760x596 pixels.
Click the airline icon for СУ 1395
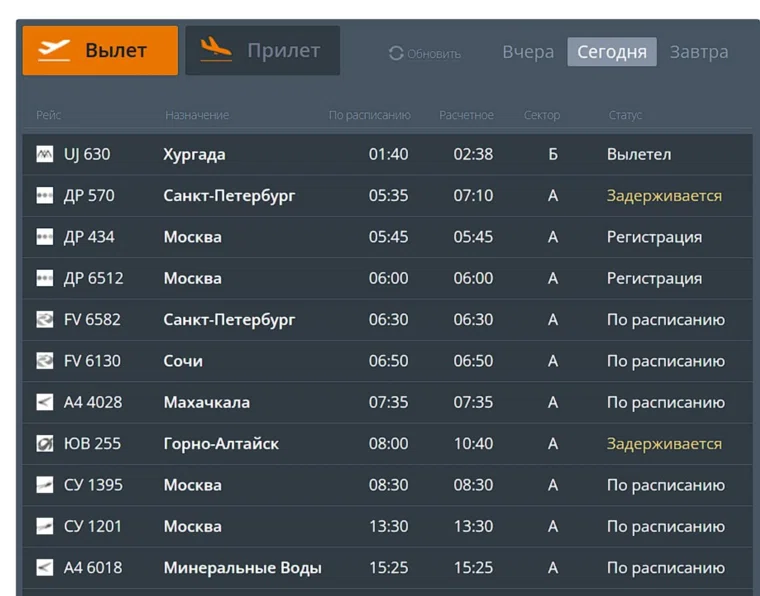(x=44, y=485)
